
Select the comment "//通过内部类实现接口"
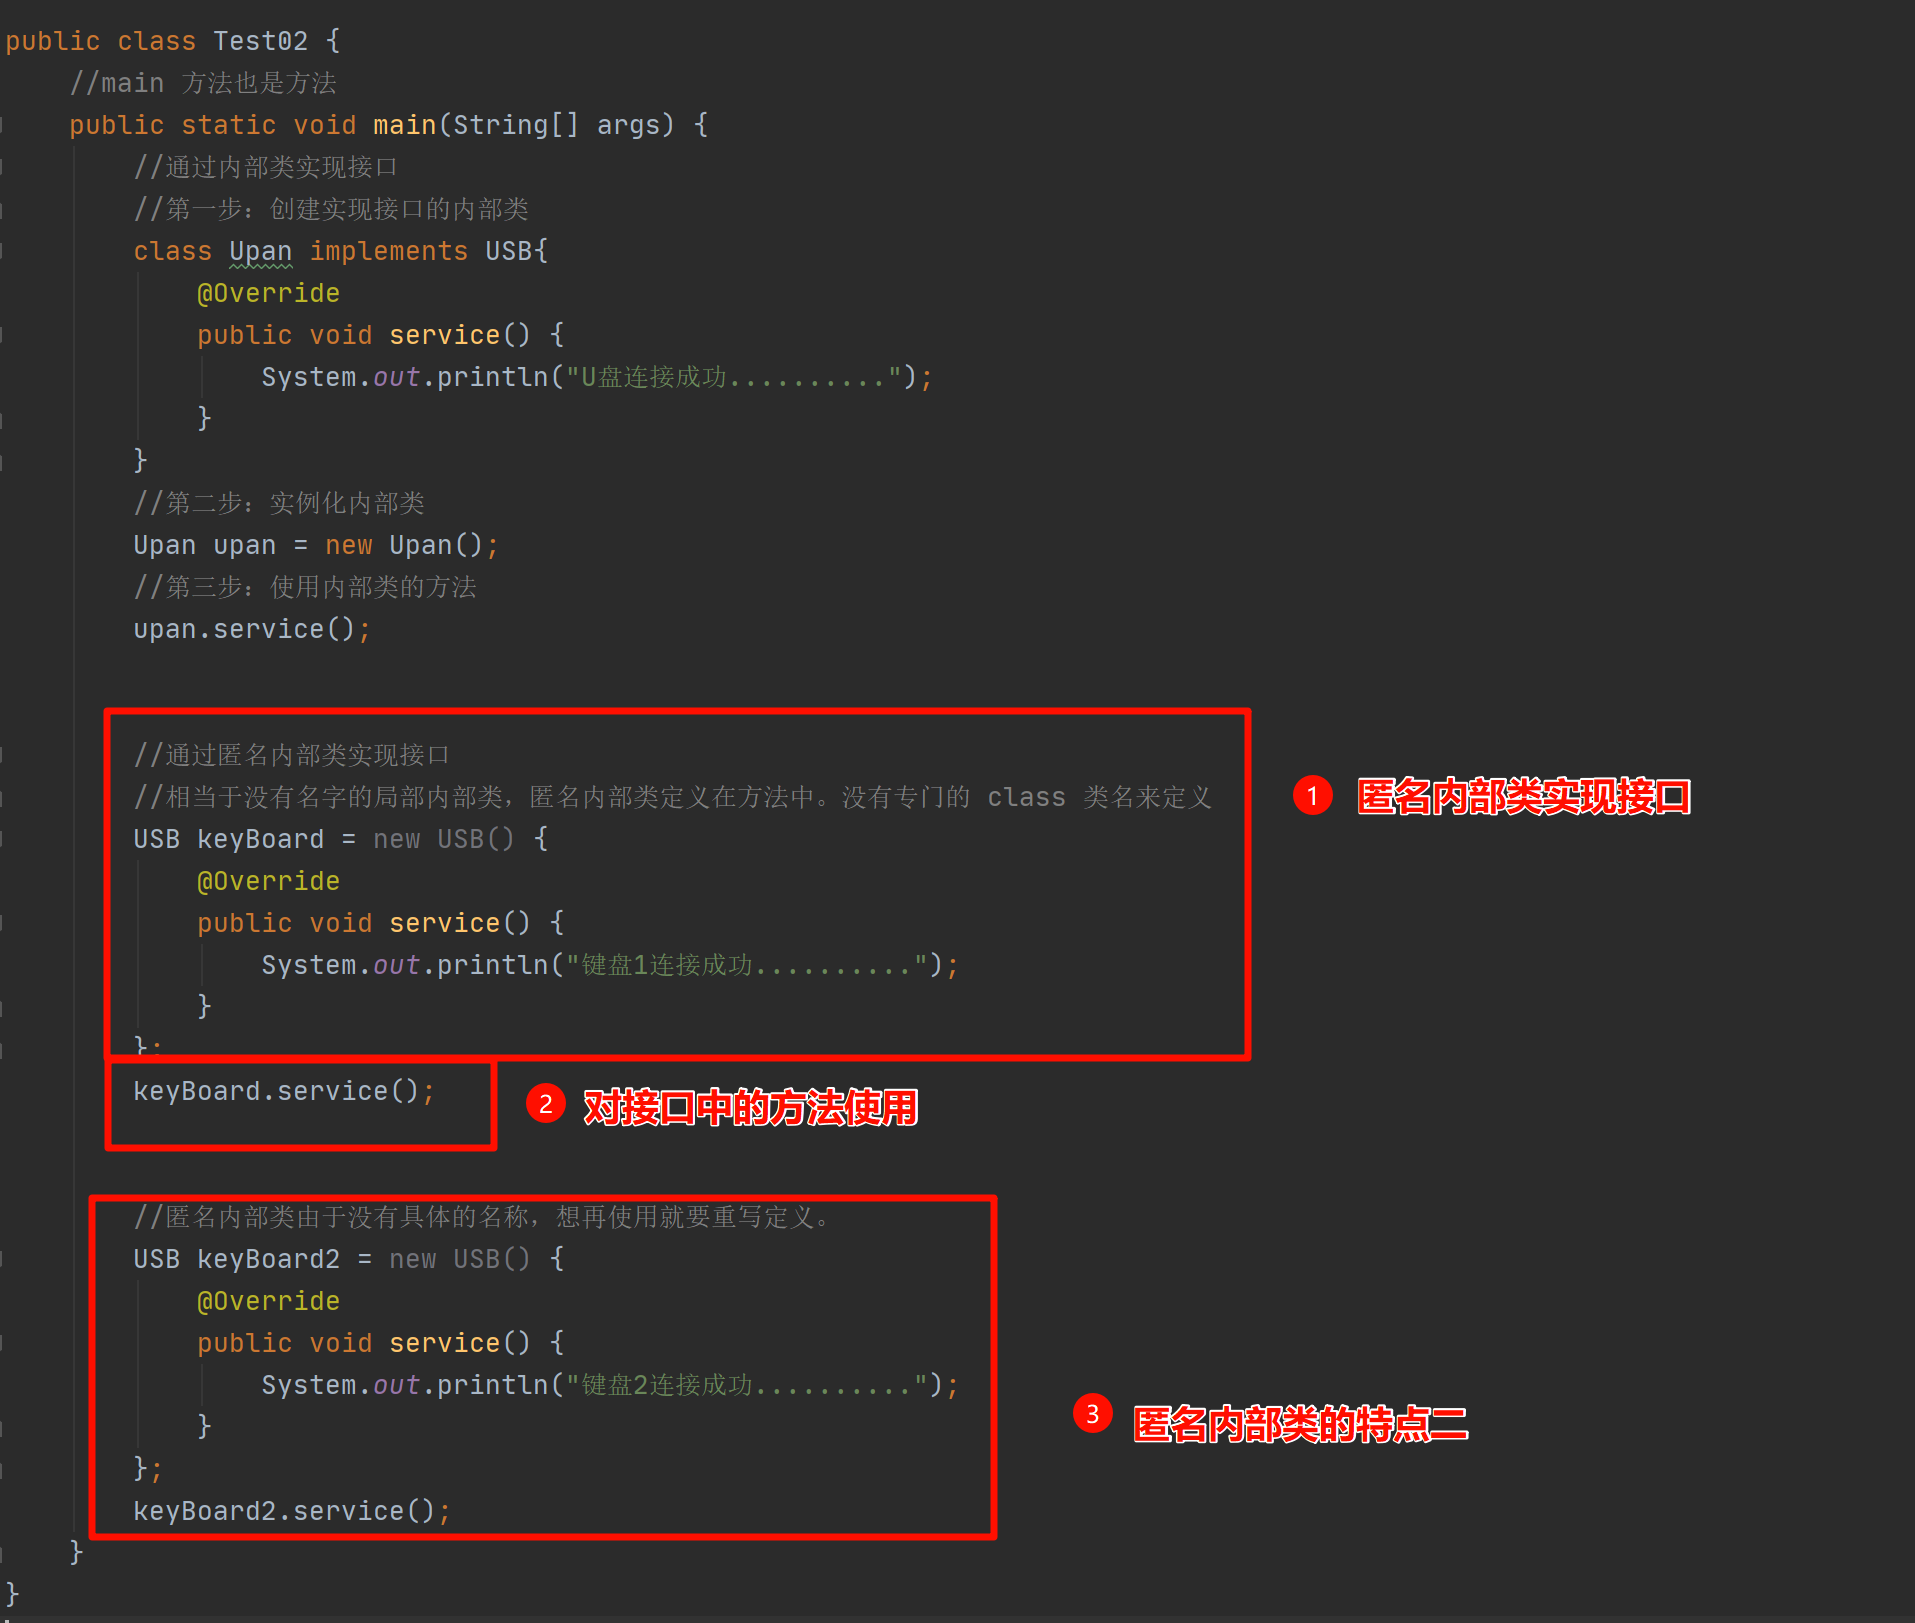point(266,167)
